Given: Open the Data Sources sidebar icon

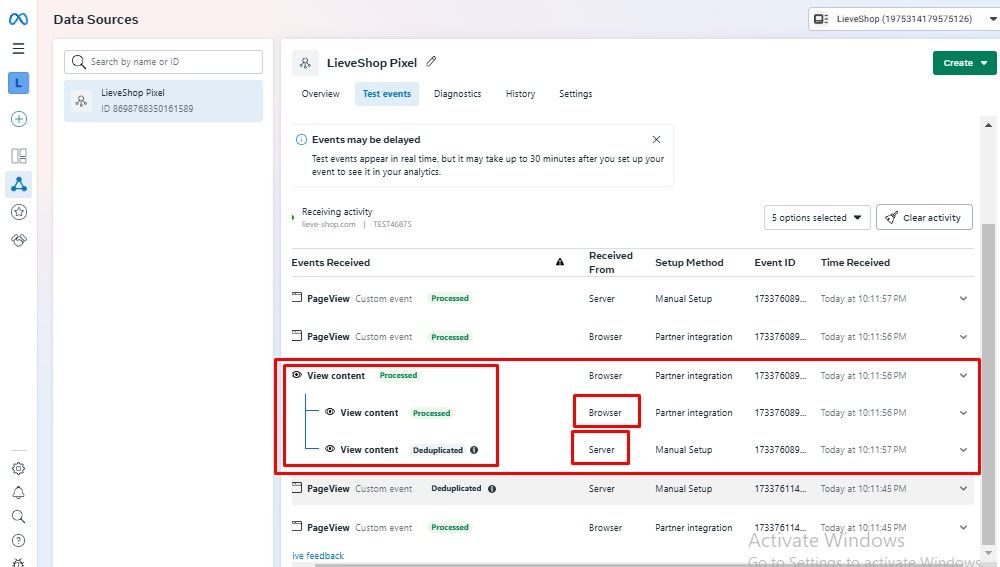Looking at the screenshot, I should [18, 184].
